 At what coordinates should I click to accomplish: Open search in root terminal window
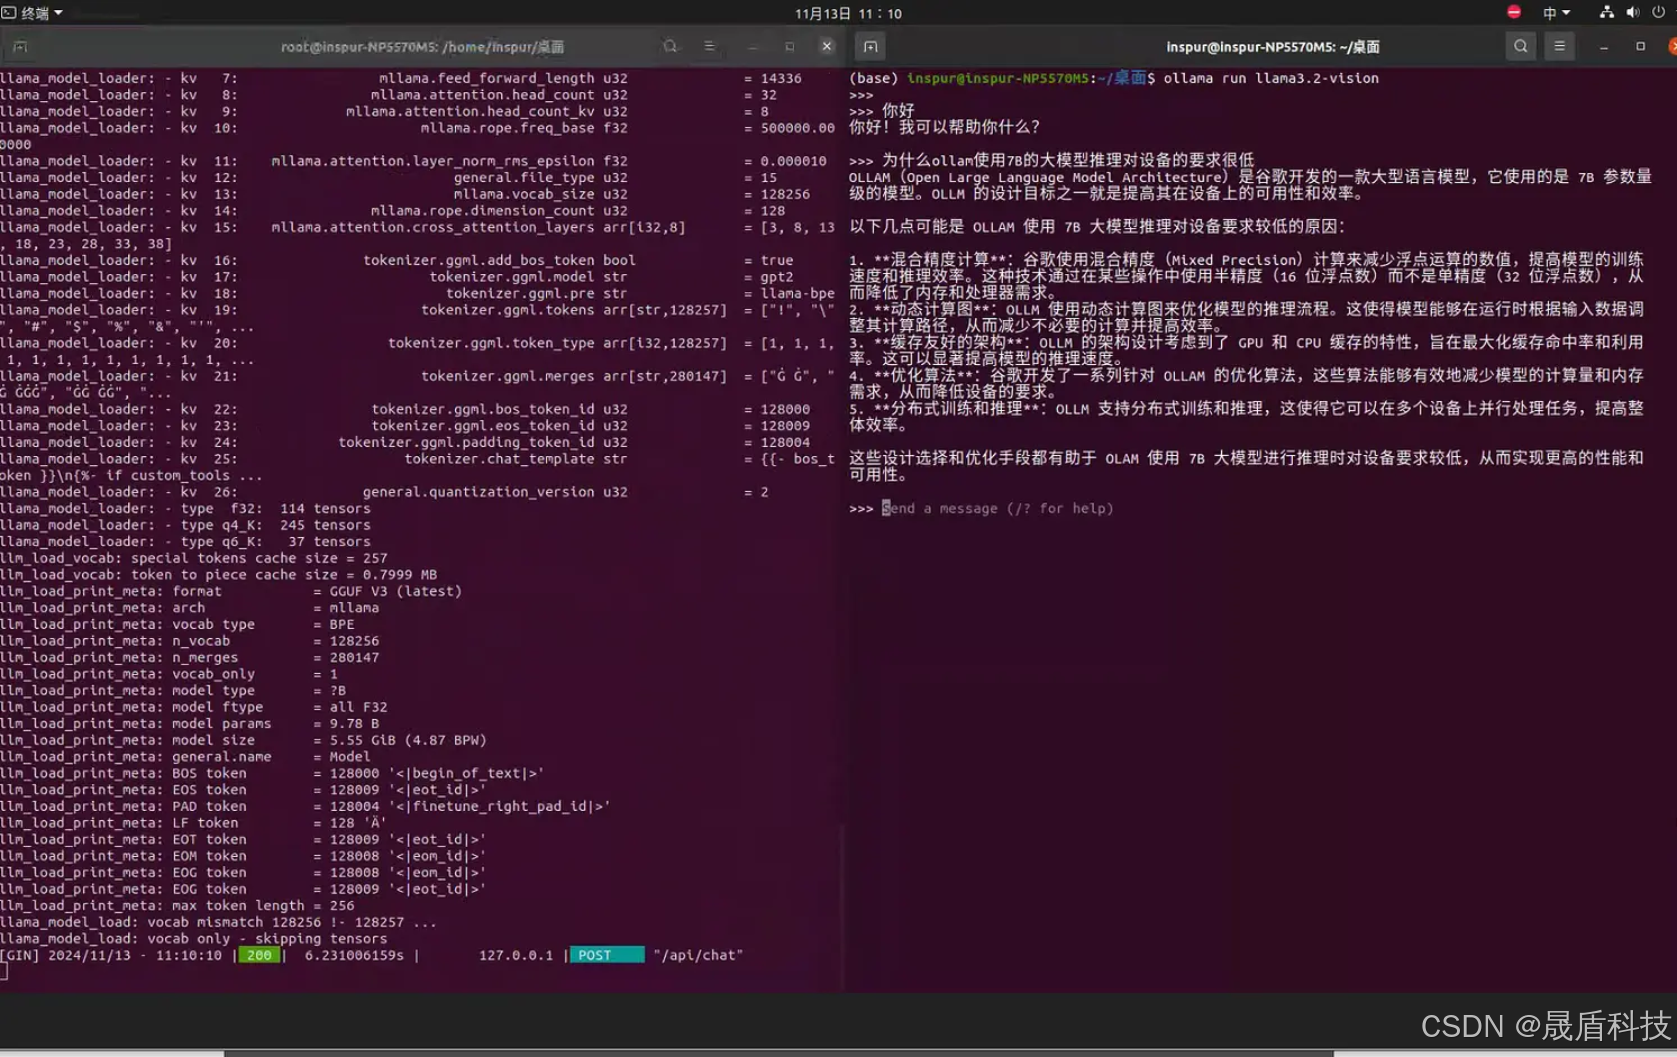[670, 46]
